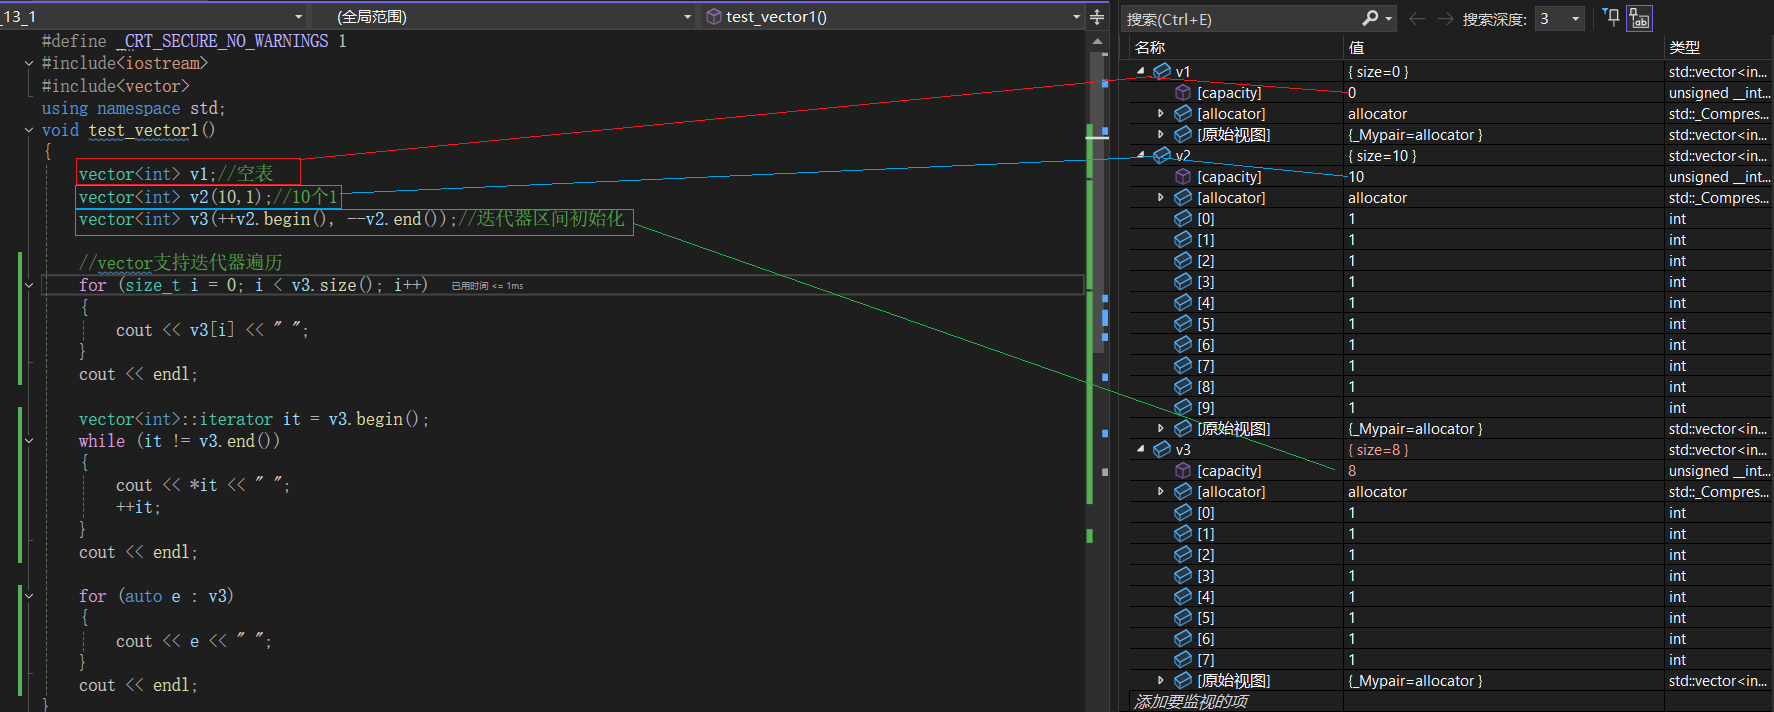
Task: Toggle the highlighted ab tooltip icon
Action: click(1639, 18)
